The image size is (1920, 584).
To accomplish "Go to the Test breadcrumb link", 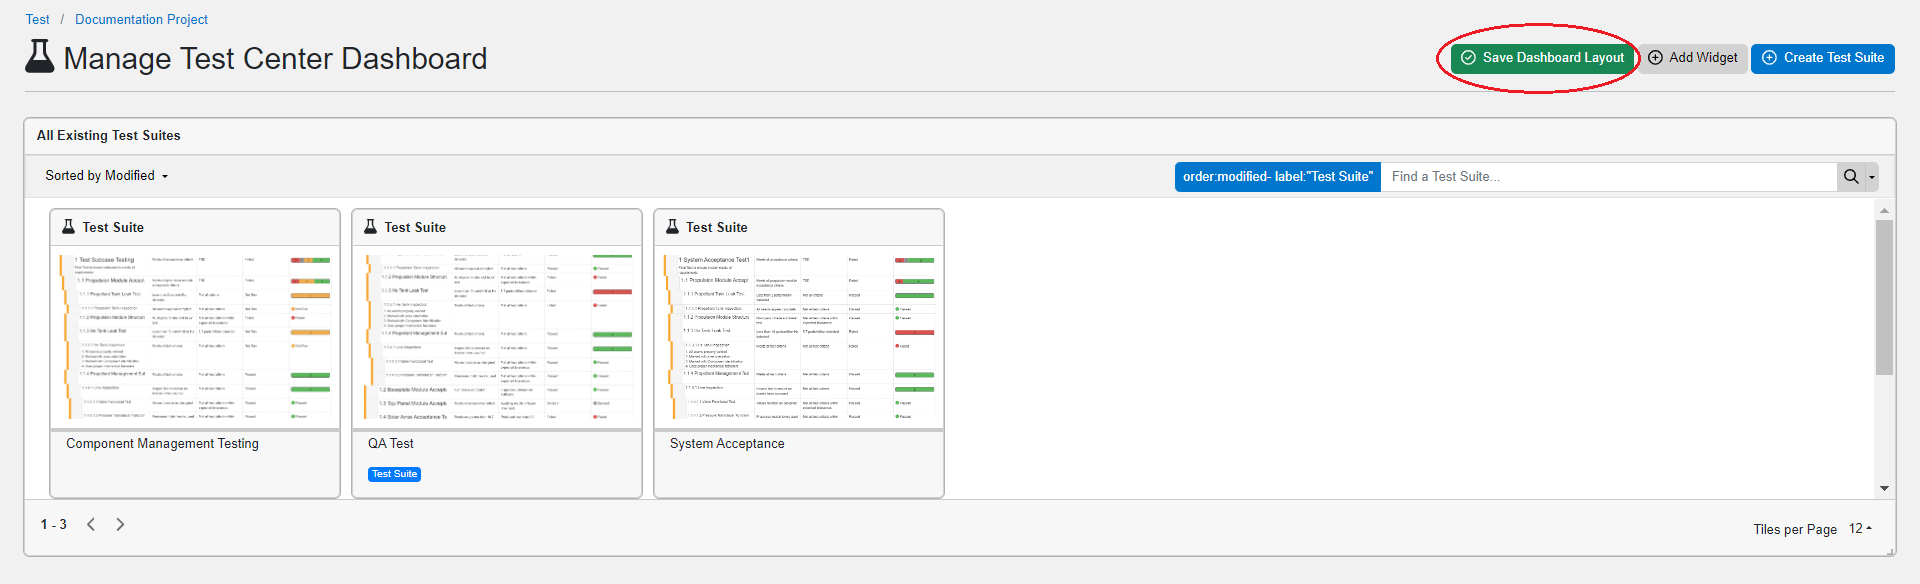I will tap(38, 19).
